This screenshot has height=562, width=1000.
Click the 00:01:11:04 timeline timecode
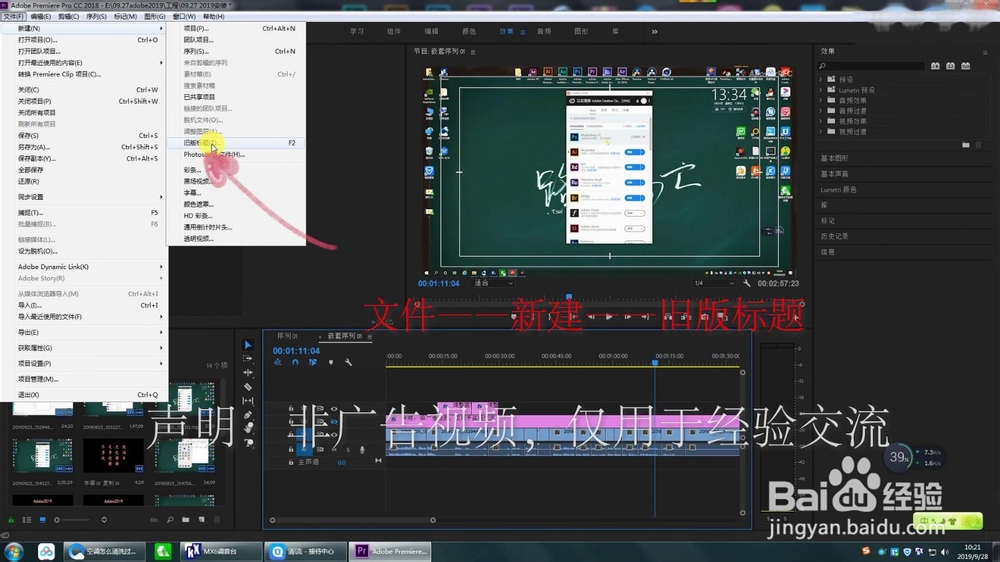point(296,351)
